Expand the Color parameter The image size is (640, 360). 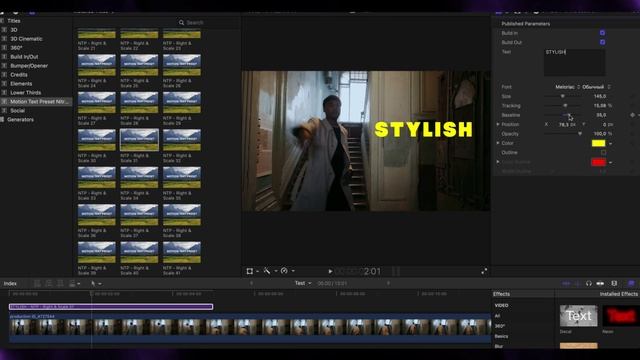(498, 143)
